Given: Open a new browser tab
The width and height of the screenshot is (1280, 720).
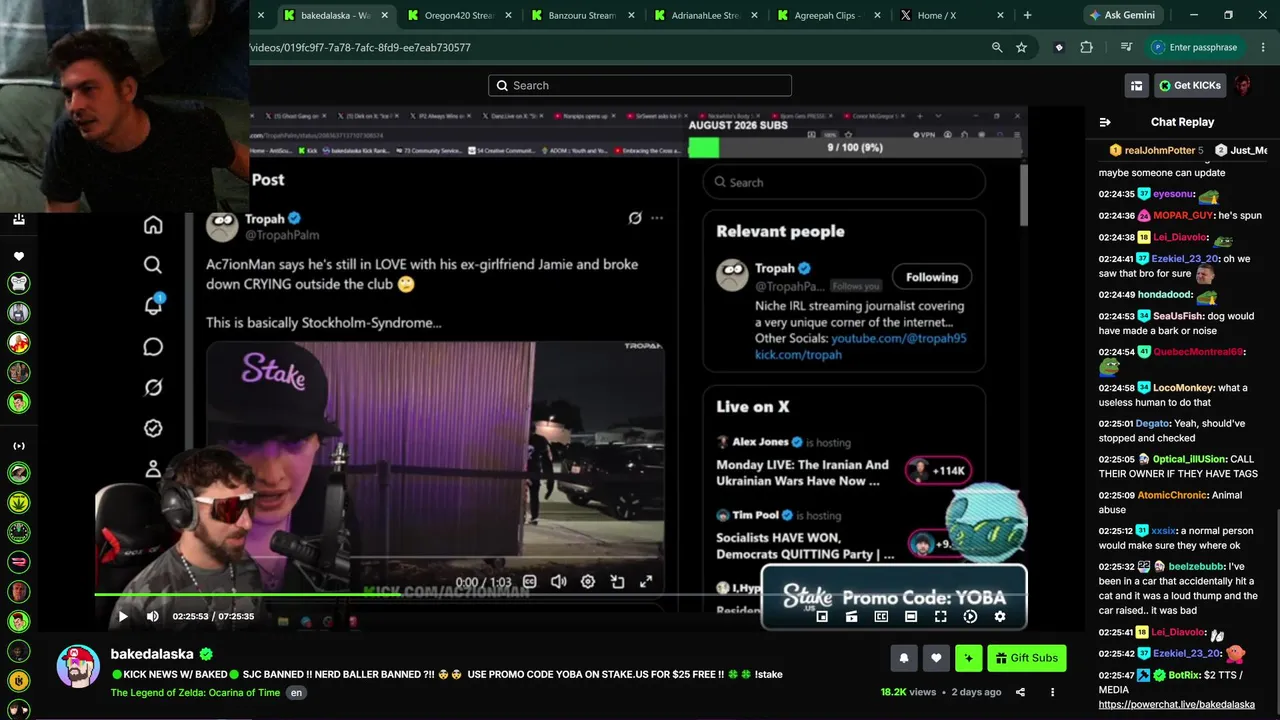Looking at the screenshot, I should [1027, 15].
